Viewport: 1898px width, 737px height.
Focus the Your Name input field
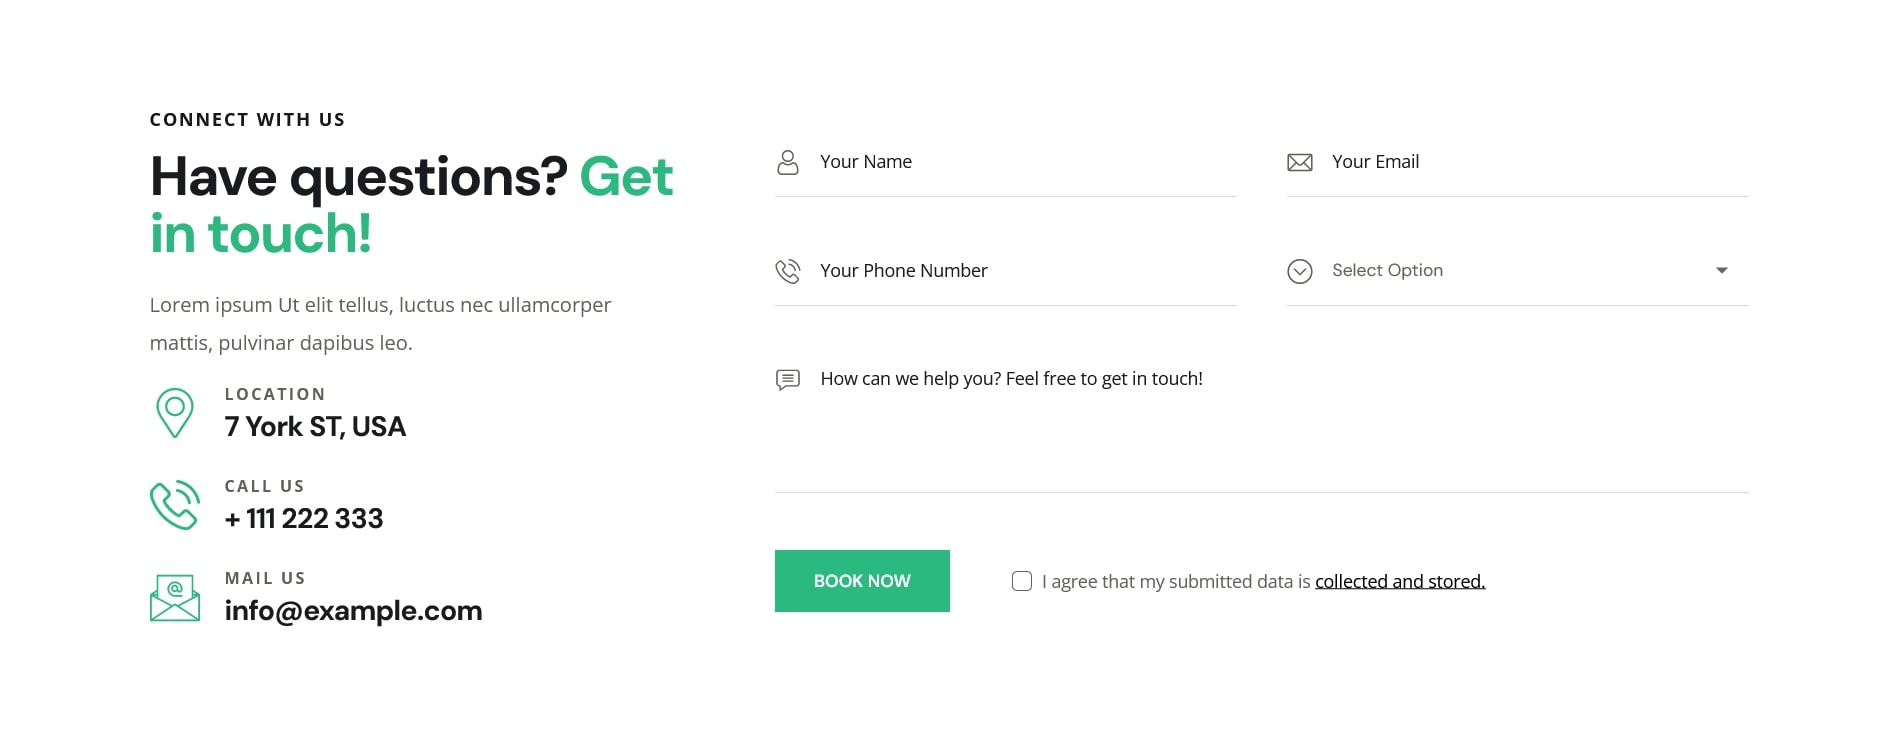1020,162
